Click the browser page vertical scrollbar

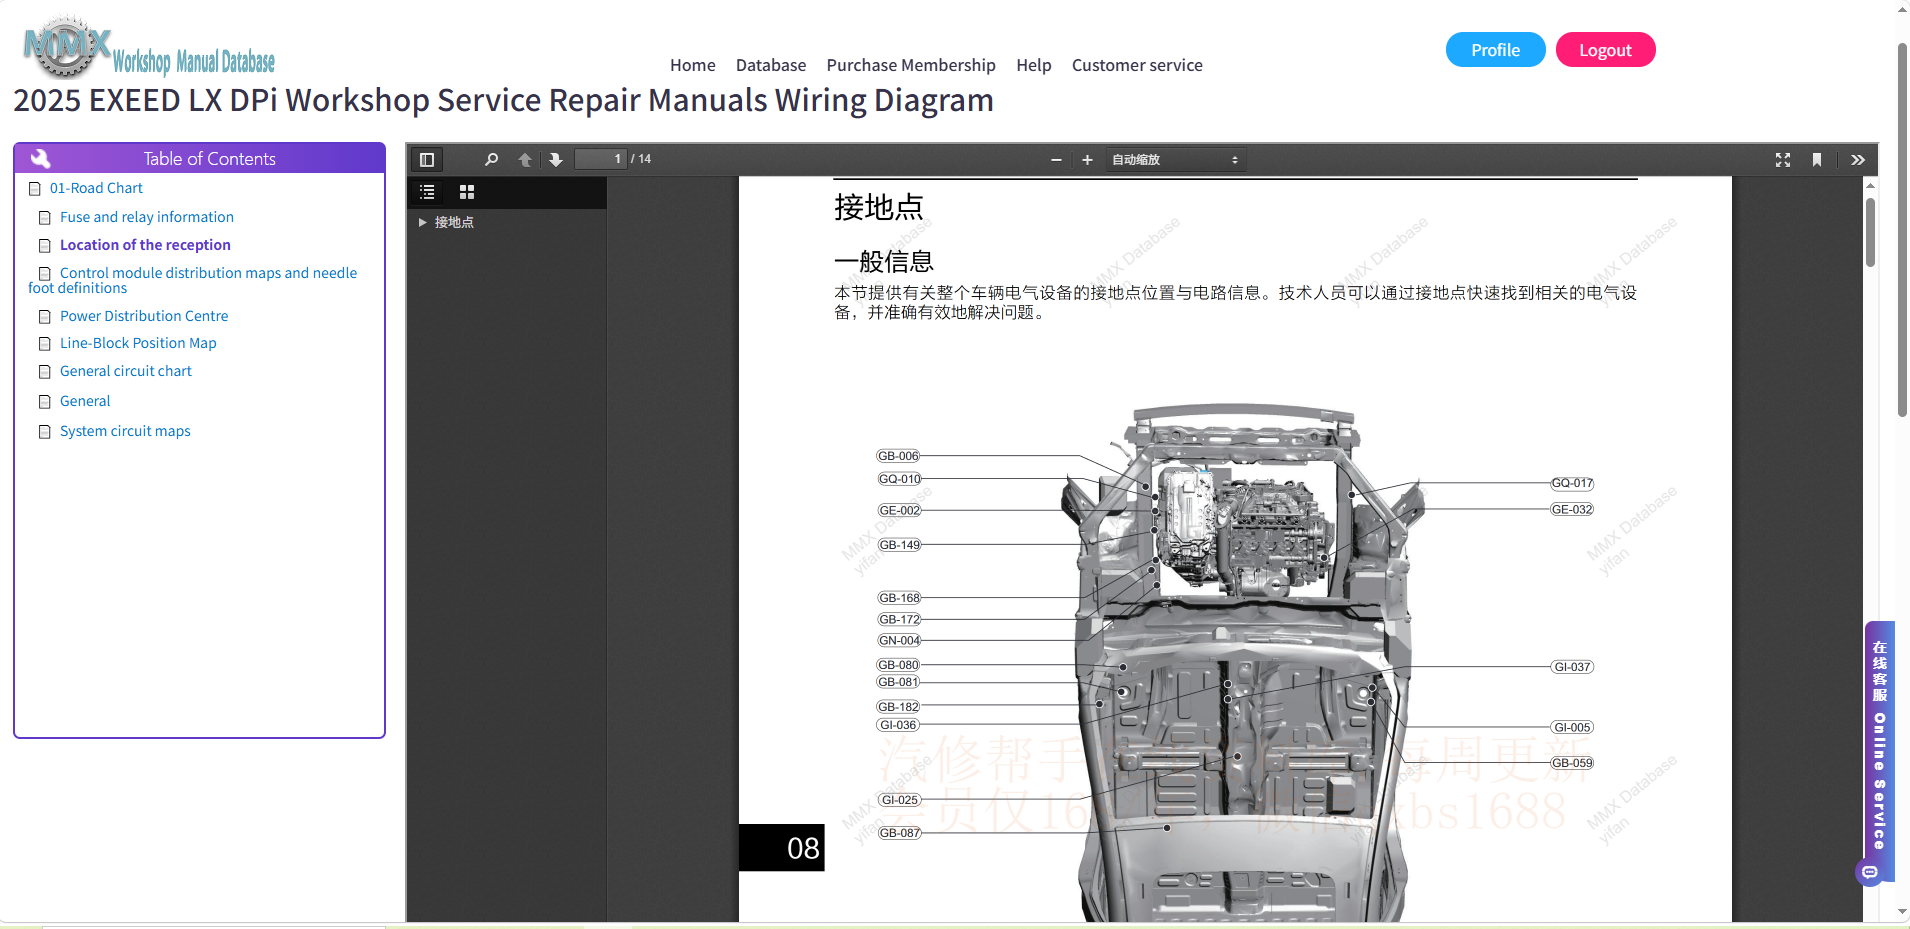(1903, 230)
